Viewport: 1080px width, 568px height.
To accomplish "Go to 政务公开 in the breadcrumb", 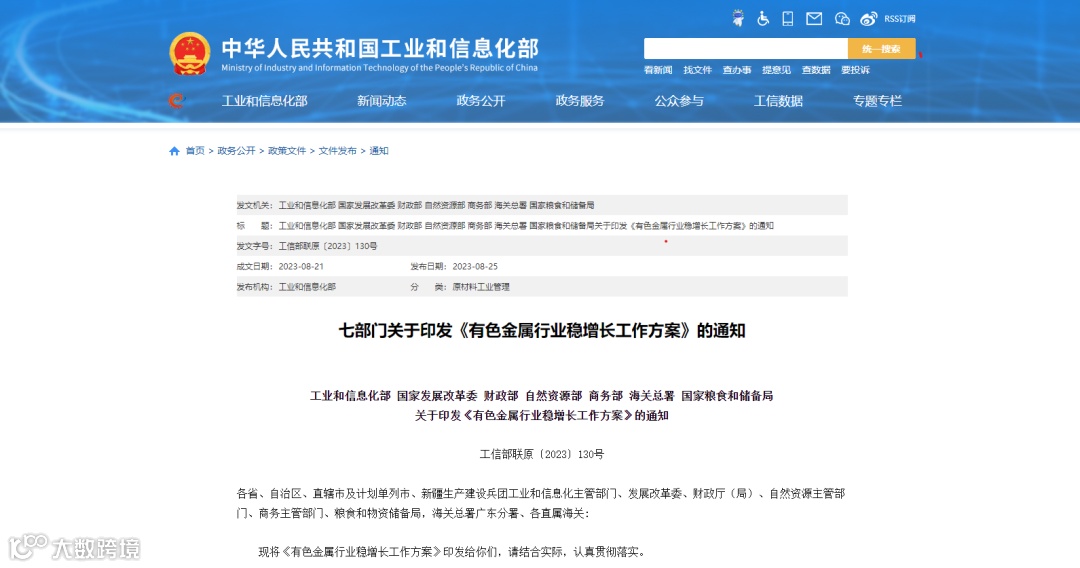I will [x=236, y=151].
